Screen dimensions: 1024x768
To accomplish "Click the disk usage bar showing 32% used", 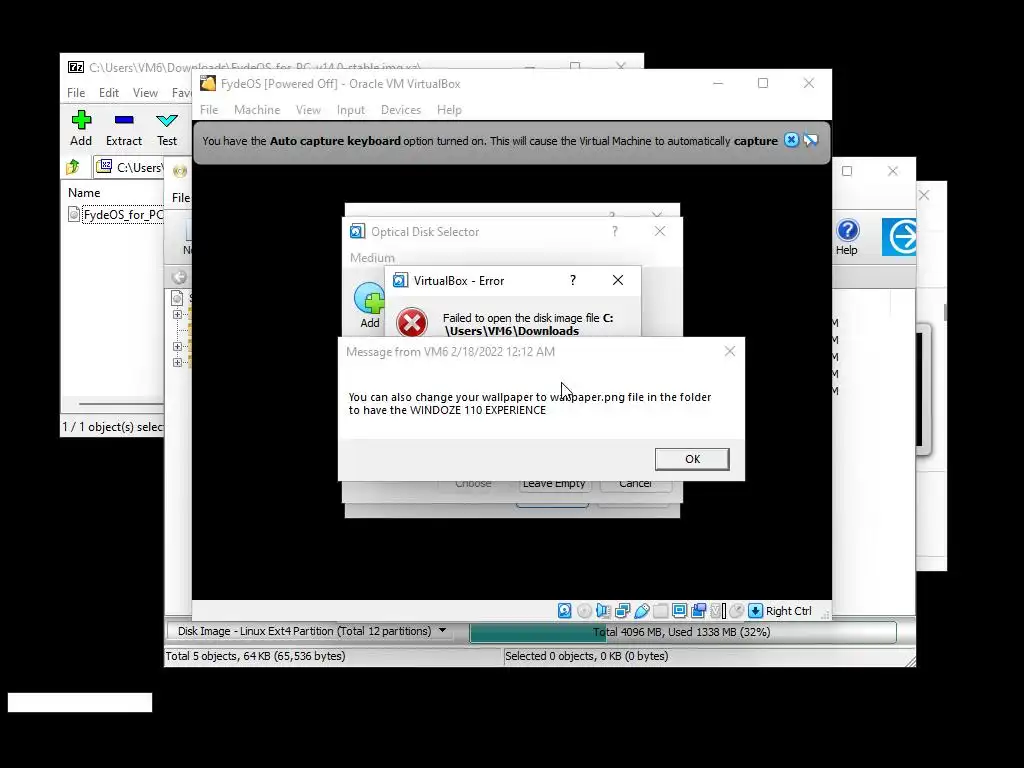I will (682, 632).
